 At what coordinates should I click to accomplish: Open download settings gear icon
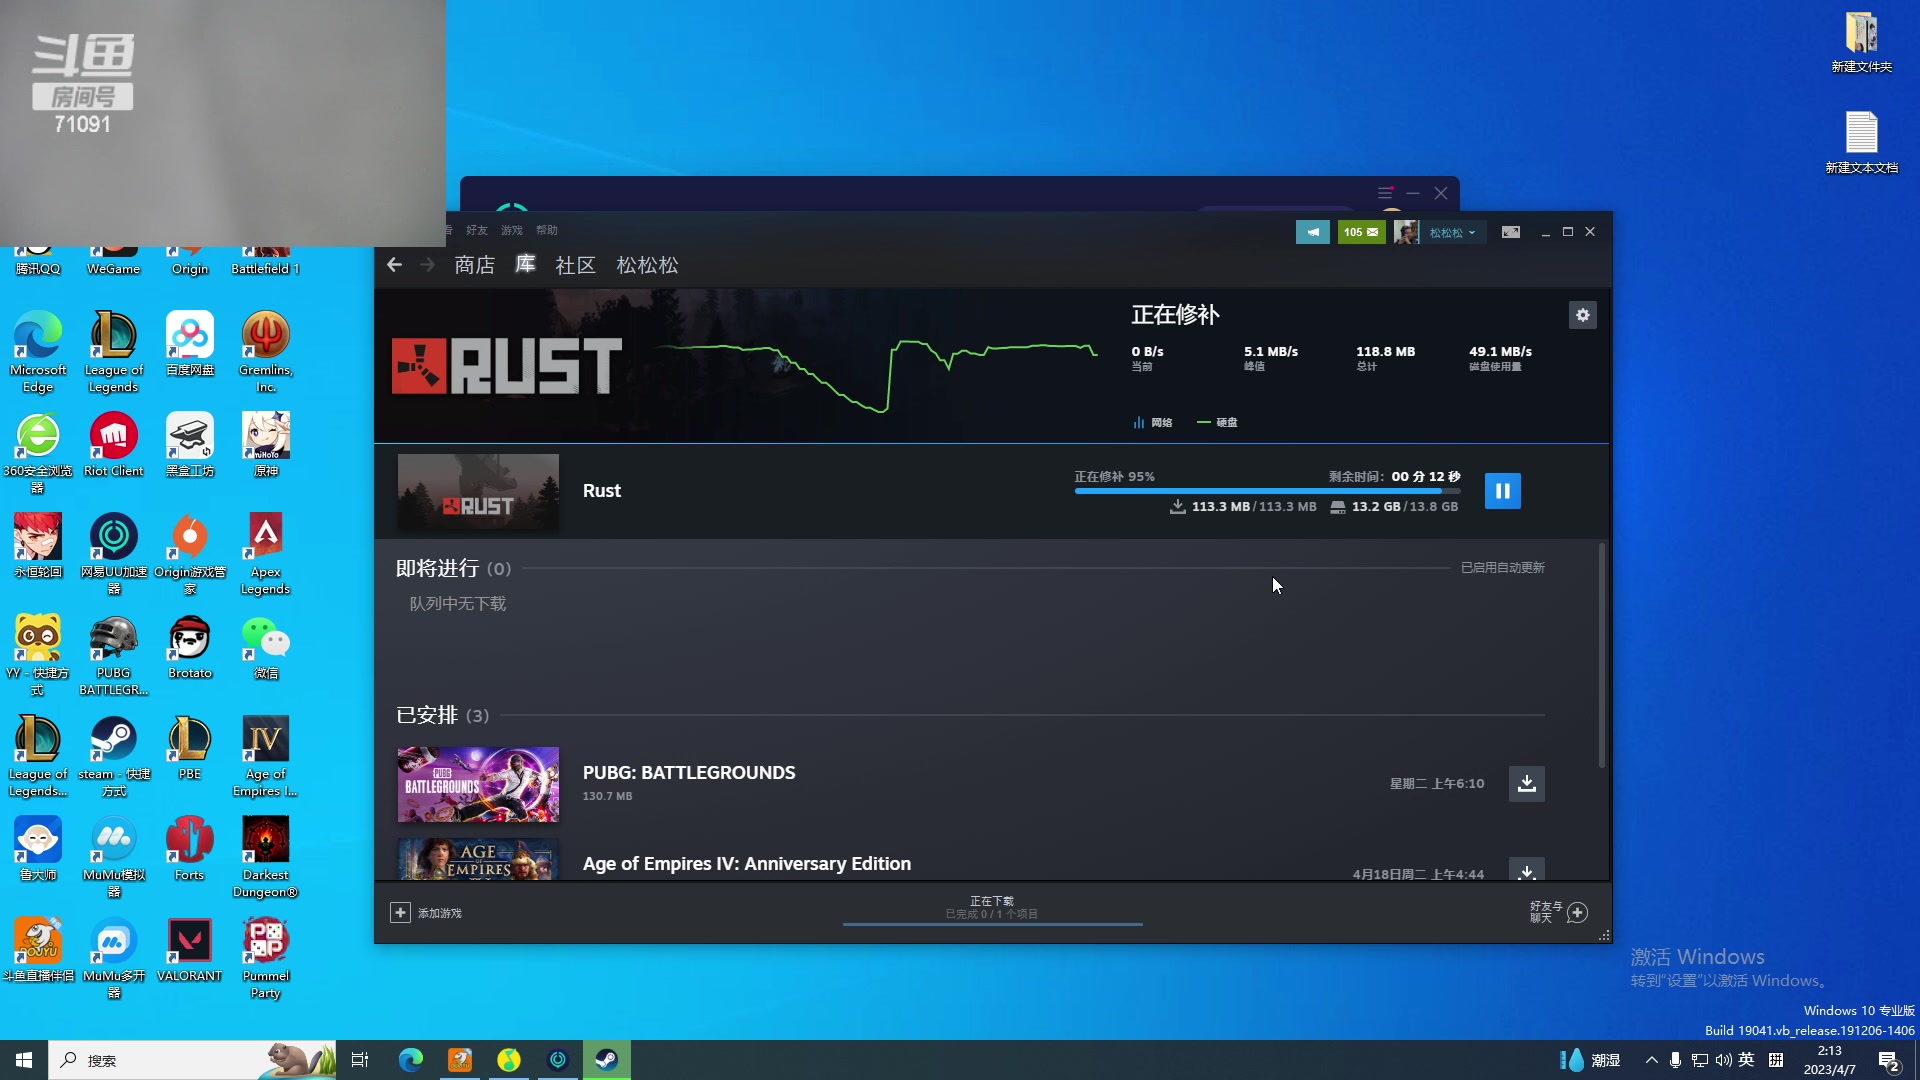point(1582,315)
